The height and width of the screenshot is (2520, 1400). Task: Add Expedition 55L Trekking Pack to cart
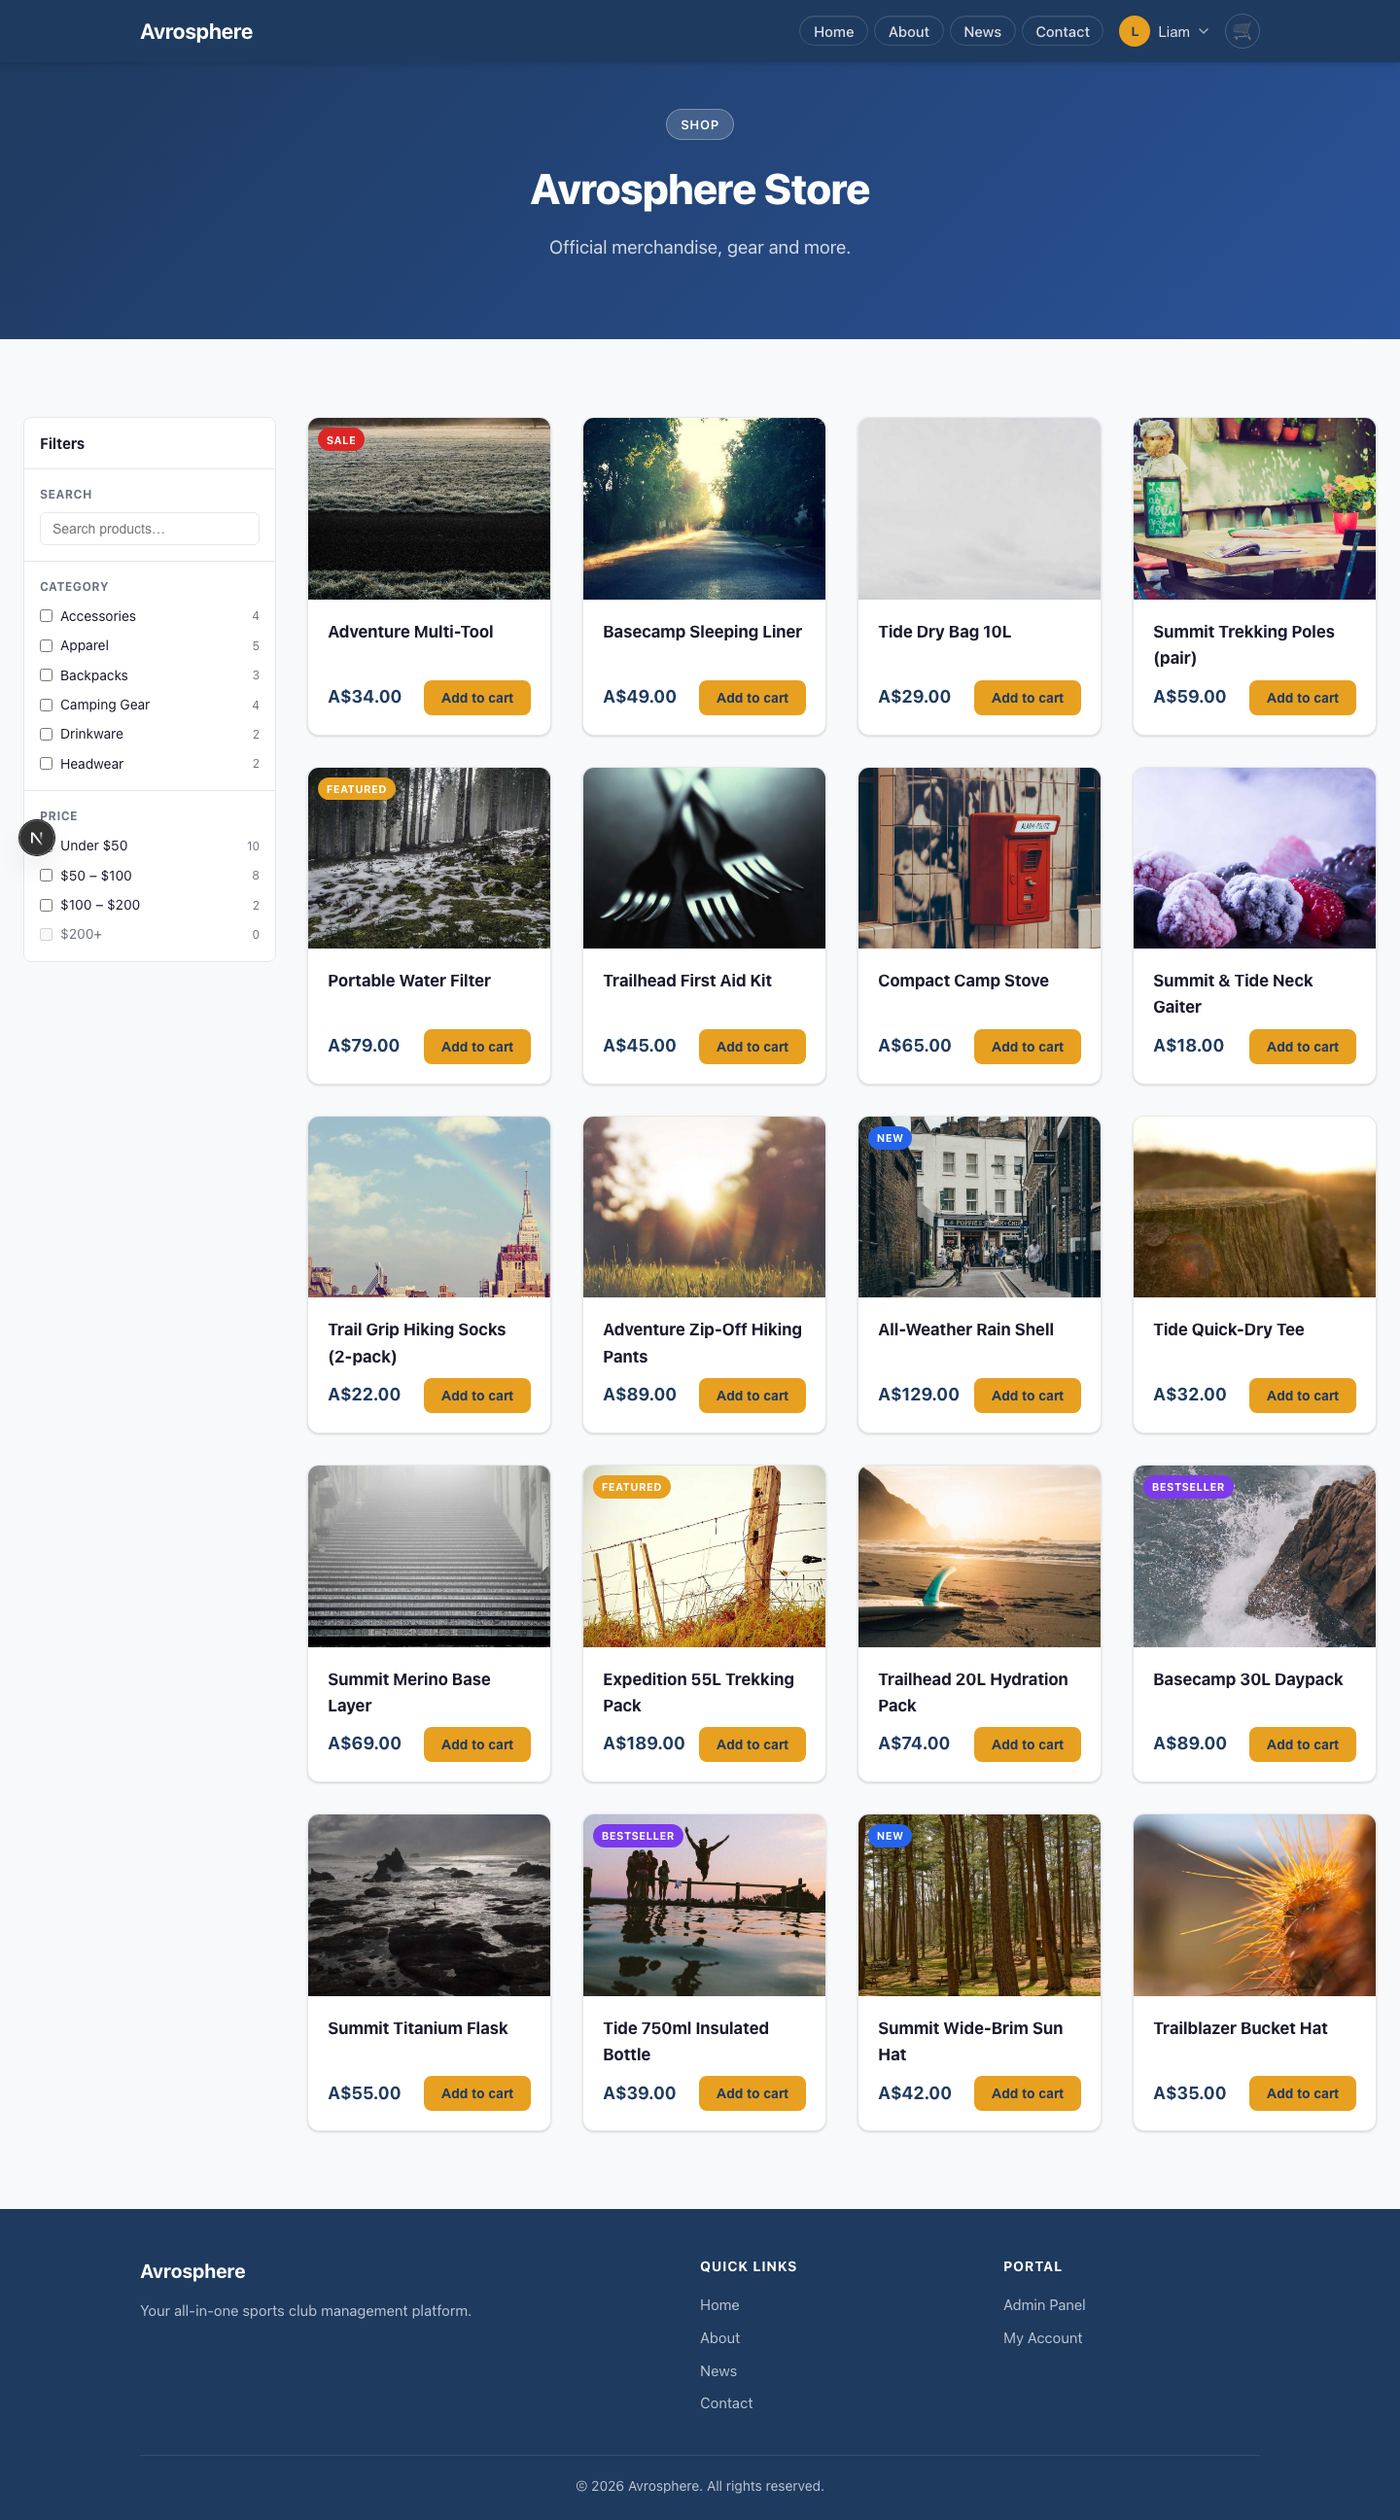(752, 1745)
